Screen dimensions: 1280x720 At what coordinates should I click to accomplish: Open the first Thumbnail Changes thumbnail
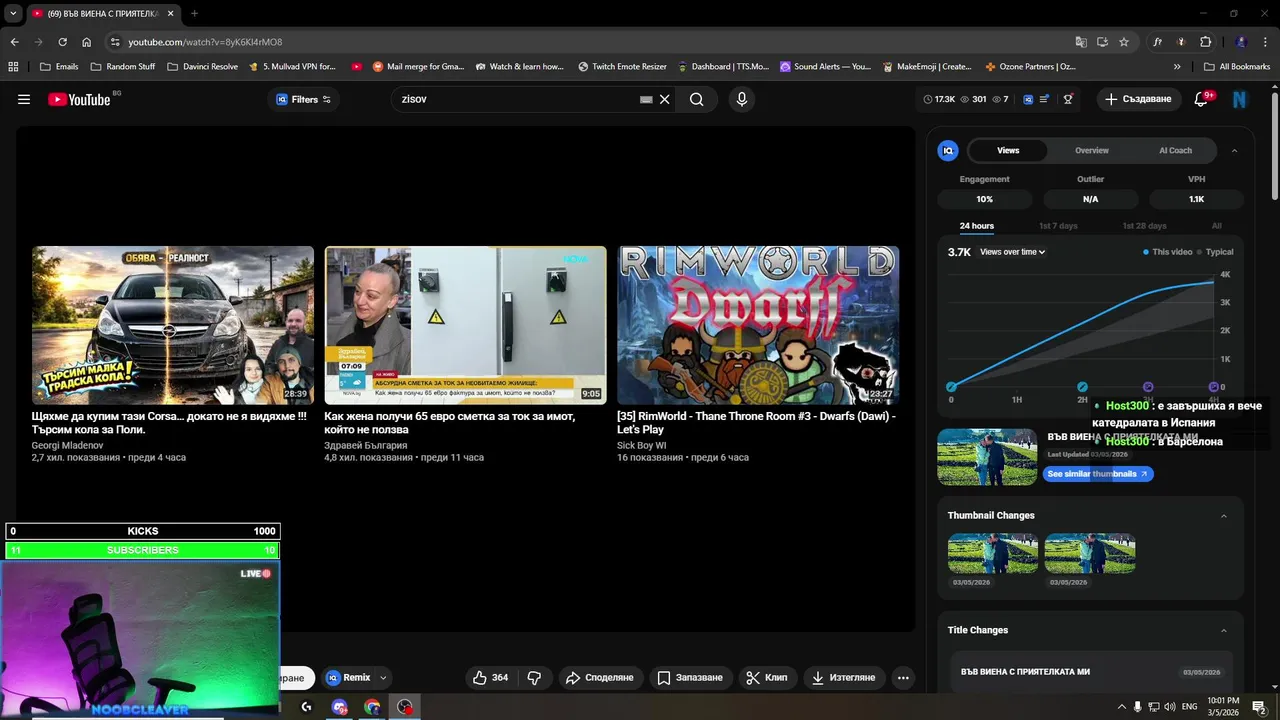coord(993,553)
